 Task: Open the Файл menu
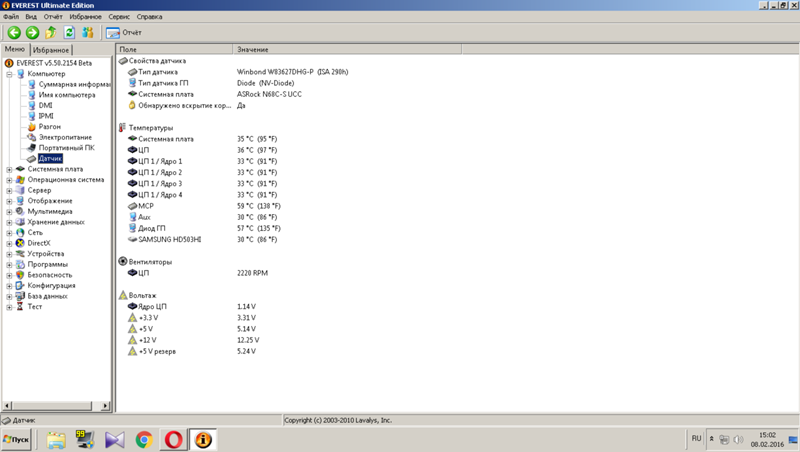[x=11, y=17]
